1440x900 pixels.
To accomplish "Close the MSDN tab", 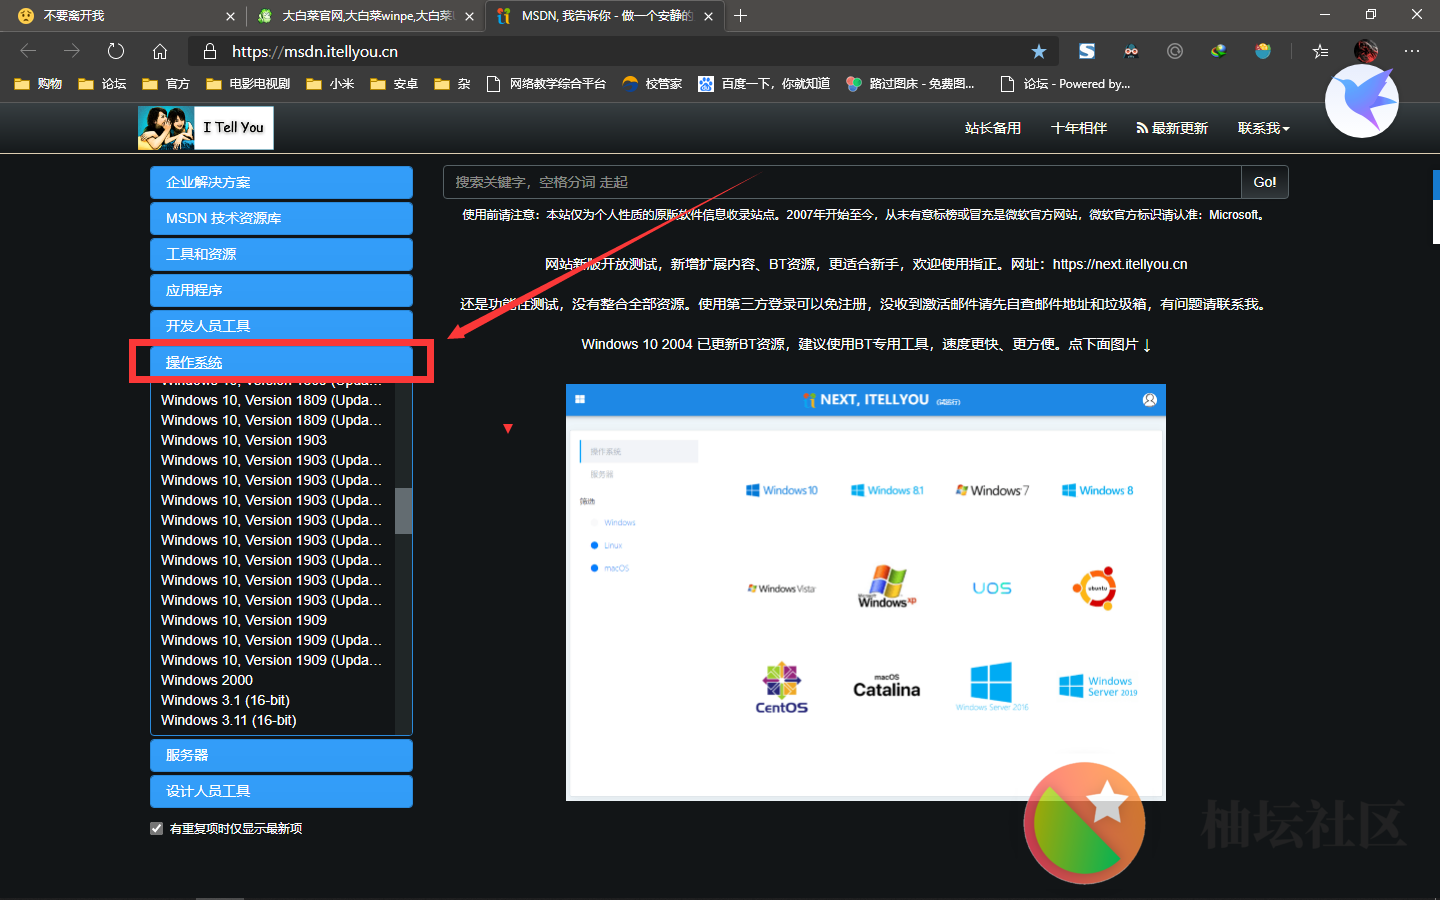I will (x=708, y=16).
